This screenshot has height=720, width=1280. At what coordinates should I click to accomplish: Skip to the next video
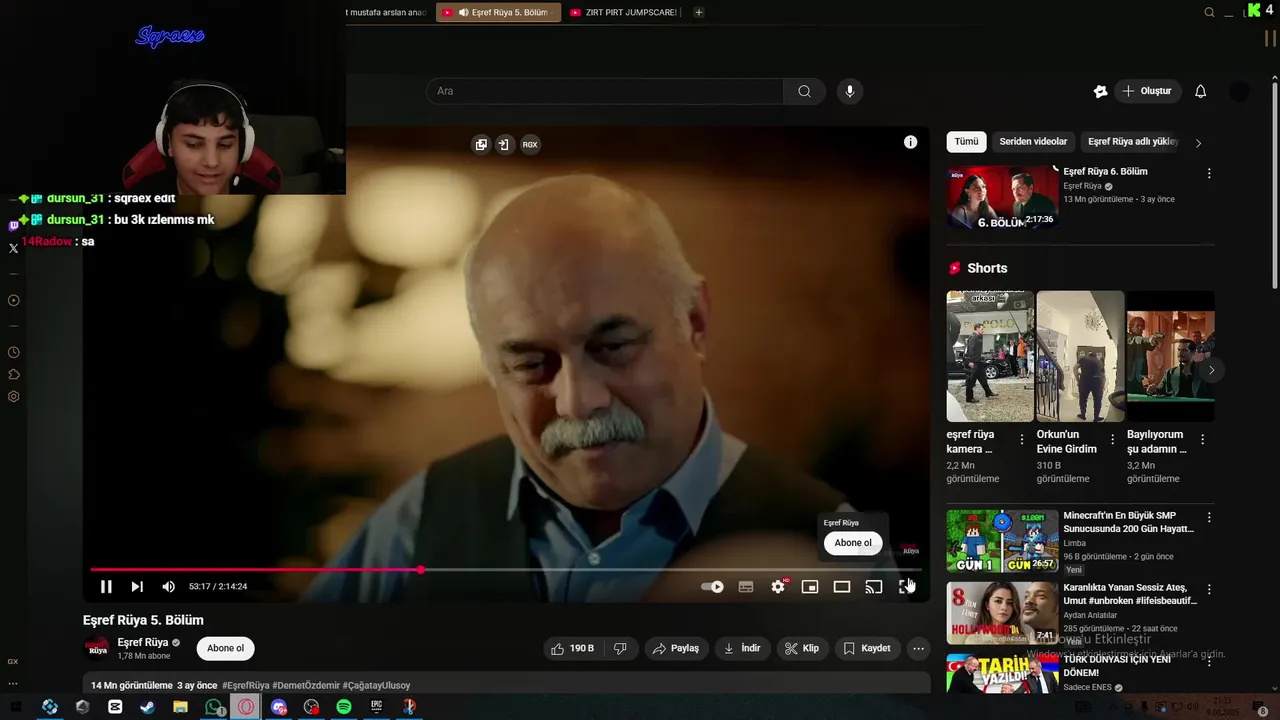click(x=137, y=587)
